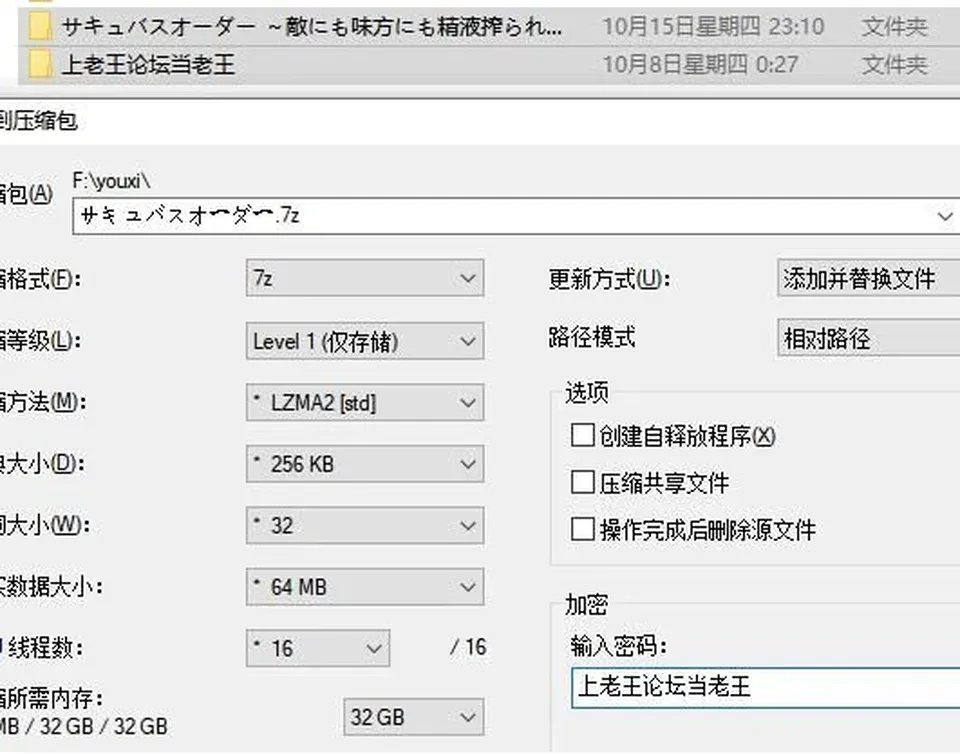This screenshot has width=960, height=754.
Task: Click 文件夹 type in the 10月8日 row
Action: pyautogui.click(x=894, y=64)
